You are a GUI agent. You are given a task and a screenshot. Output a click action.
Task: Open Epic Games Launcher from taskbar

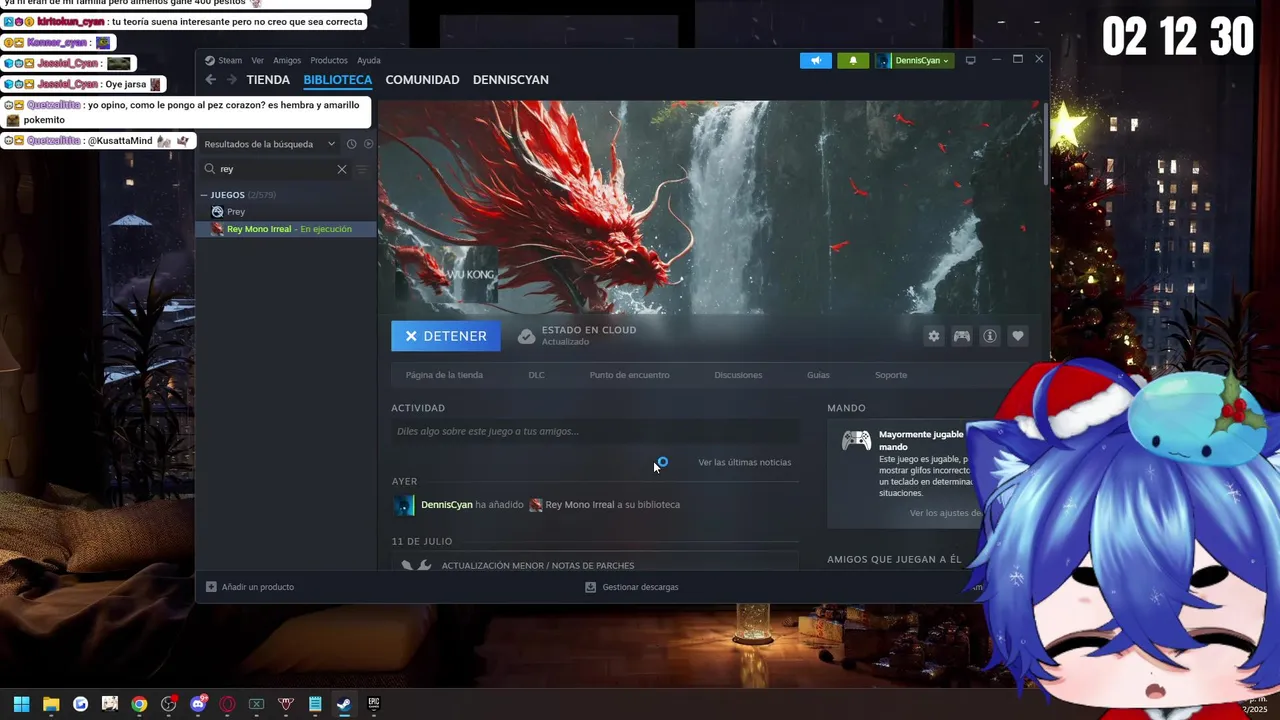[x=373, y=704]
